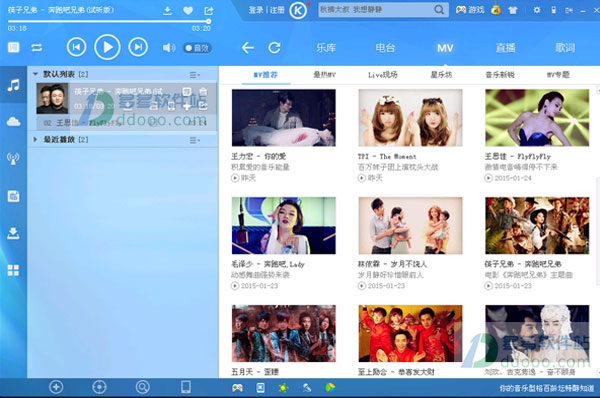Click the current song album cover
Image resolution: width=600 pixels, height=398 pixels.
pos(52,99)
